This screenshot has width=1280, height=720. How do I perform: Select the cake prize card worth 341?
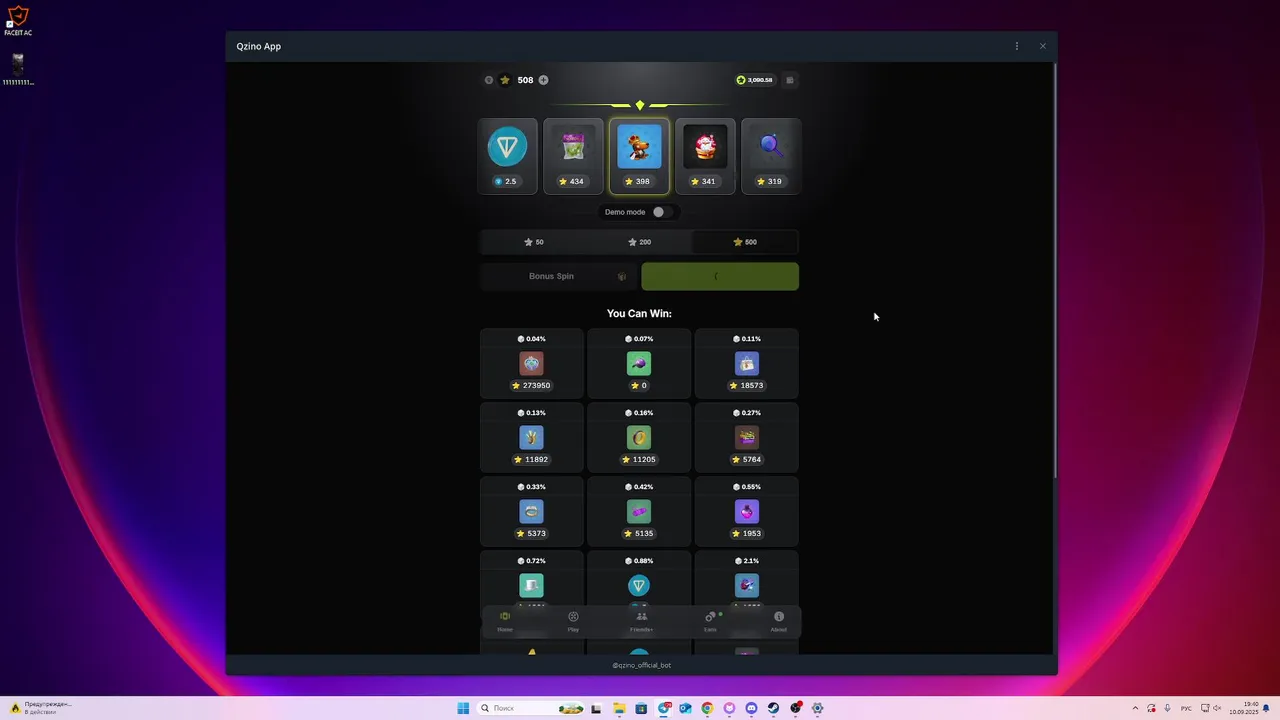pos(705,156)
